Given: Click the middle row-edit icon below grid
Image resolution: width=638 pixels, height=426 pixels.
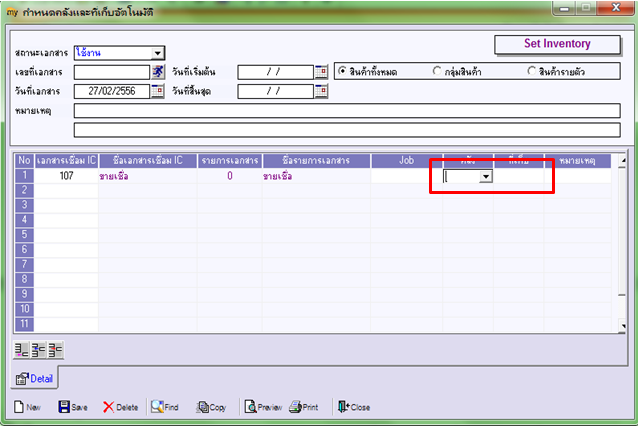Looking at the screenshot, I should click(x=39, y=350).
